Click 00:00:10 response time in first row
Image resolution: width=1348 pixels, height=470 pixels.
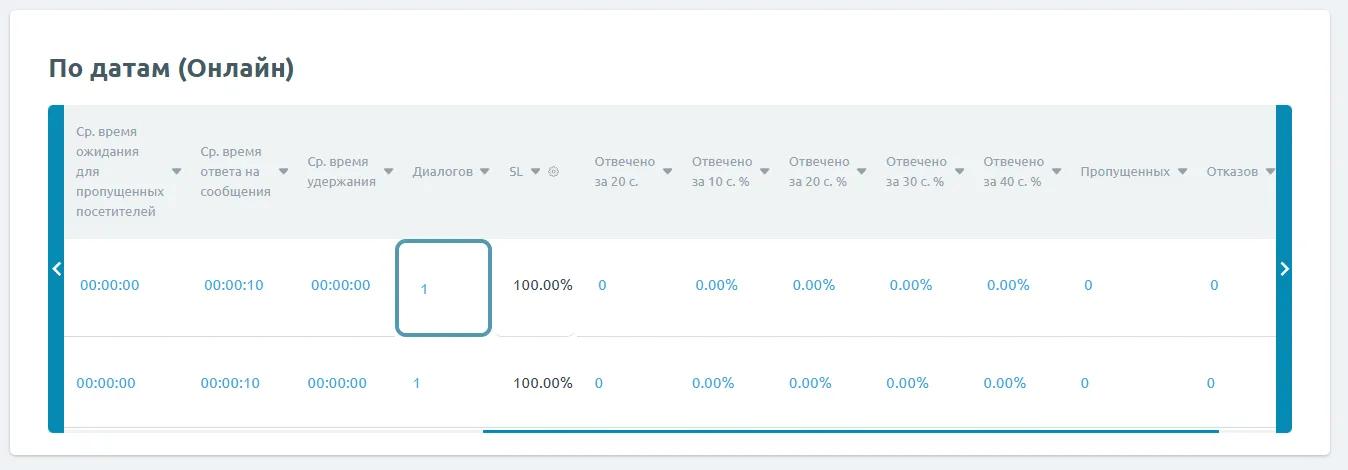(233, 285)
